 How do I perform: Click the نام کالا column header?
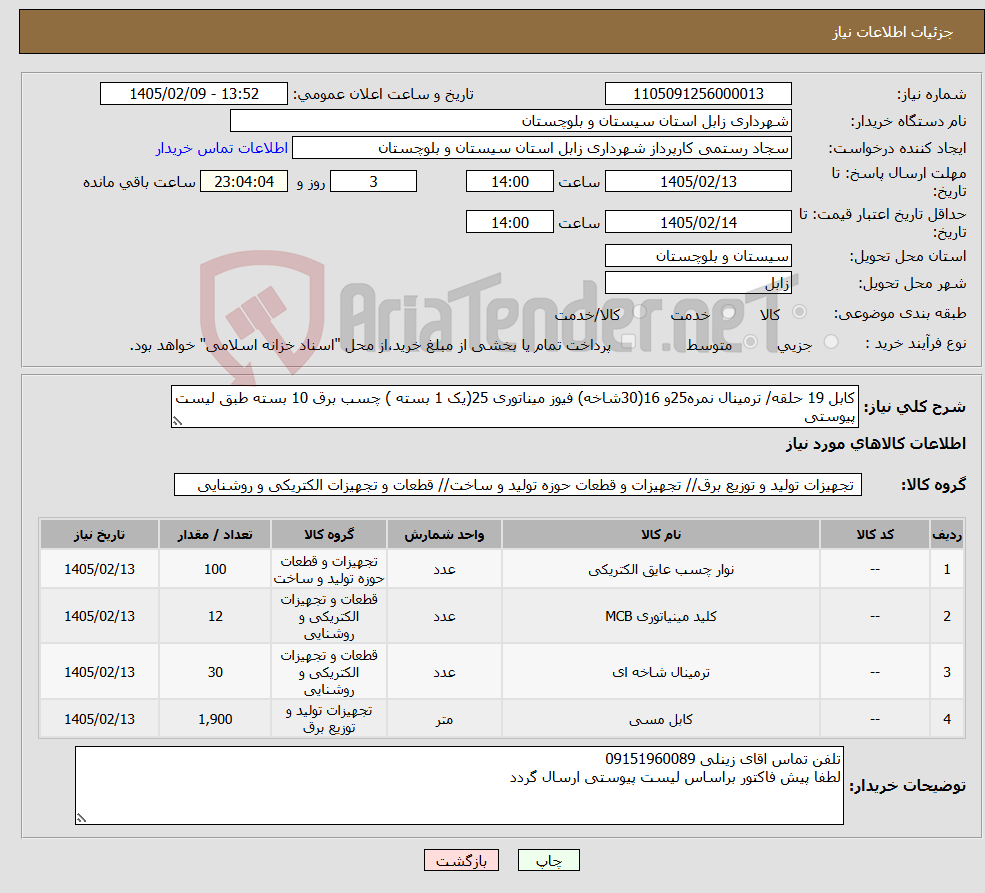point(661,534)
